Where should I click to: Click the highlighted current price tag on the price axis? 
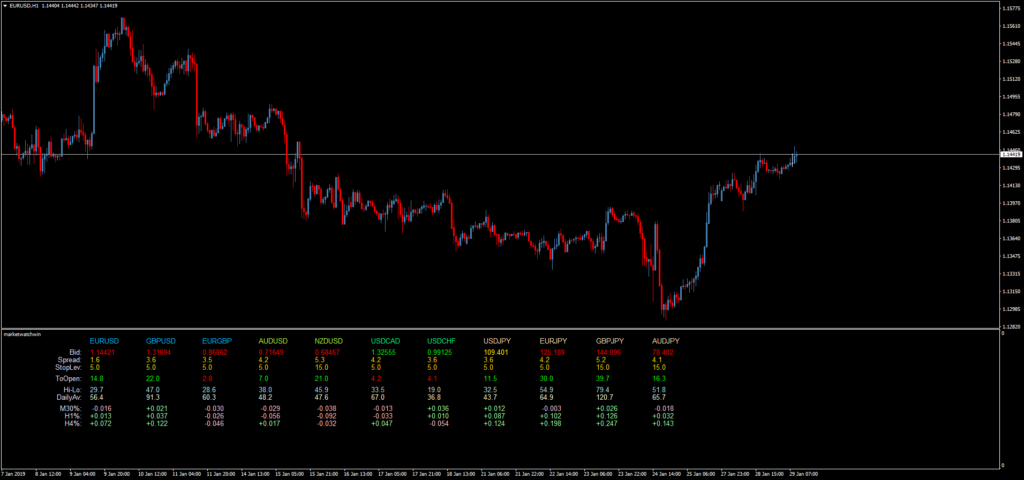tap(1011, 154)
